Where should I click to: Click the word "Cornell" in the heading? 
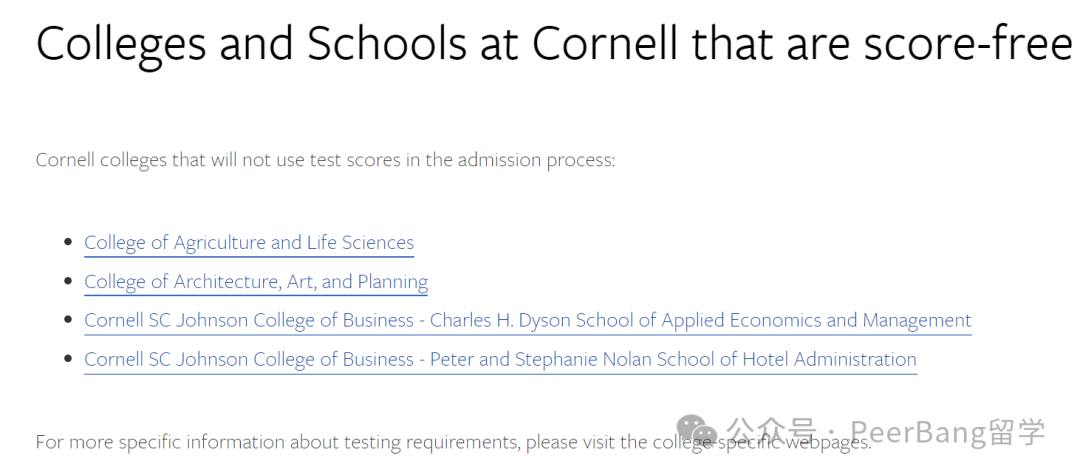coord(606,43)
